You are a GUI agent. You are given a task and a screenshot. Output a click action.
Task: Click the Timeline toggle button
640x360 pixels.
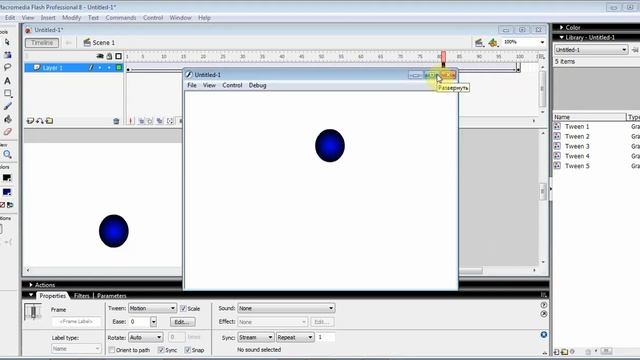[42, 42]
